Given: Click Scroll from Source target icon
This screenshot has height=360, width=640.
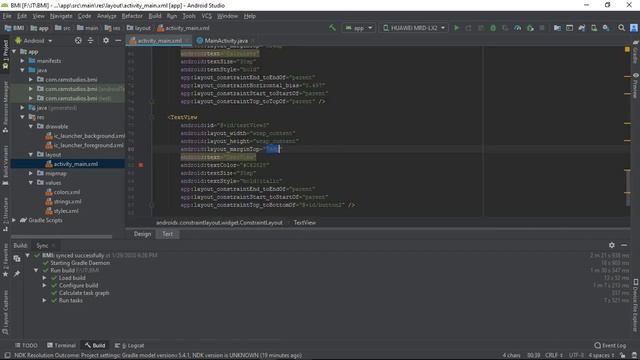Looking at the screenshot, I should [78, 40].
